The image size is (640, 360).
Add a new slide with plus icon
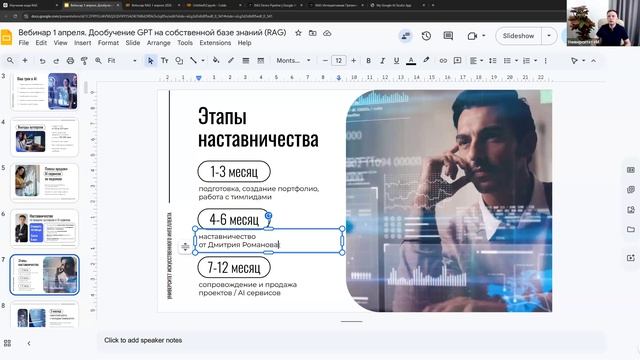tap(25, 60)
